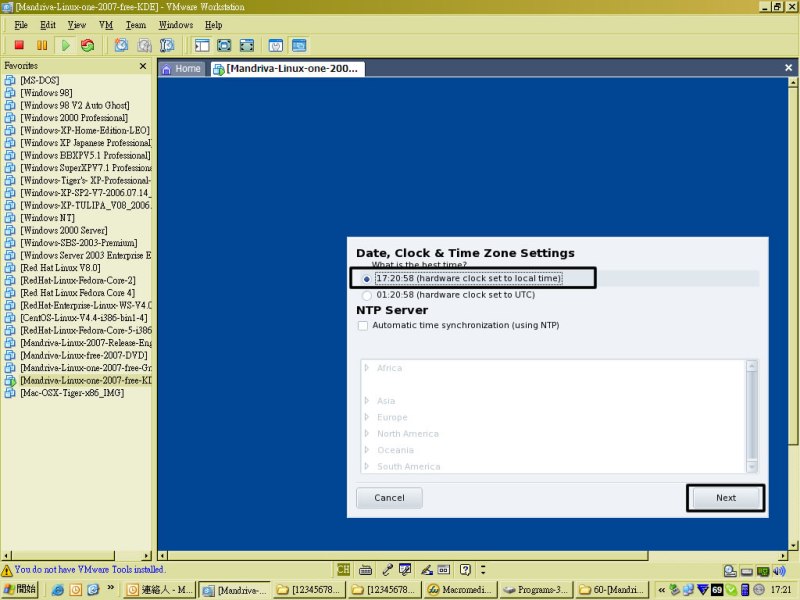800x600 pixels.
Task: Expand the Oceania time zone group
Action: pyautogui.click(x=366, y=450)
